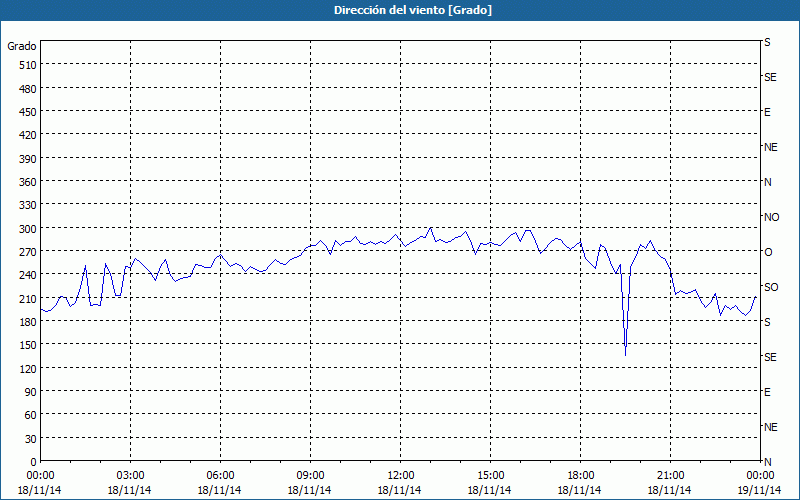Viewport: 800px width, 500px height.
Task: Click the "NO" compass label on right axis
Action: (771, 217)
